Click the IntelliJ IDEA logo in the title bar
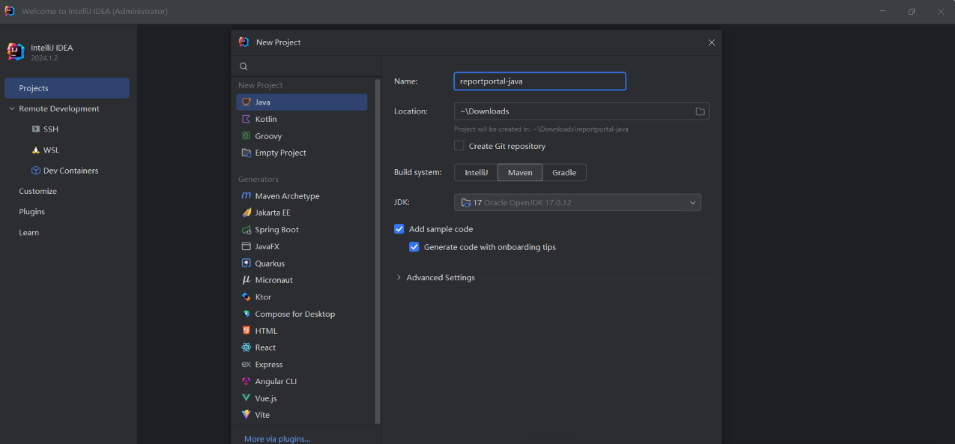Viewport: 955px width, 444px height. tap(10, 12)
